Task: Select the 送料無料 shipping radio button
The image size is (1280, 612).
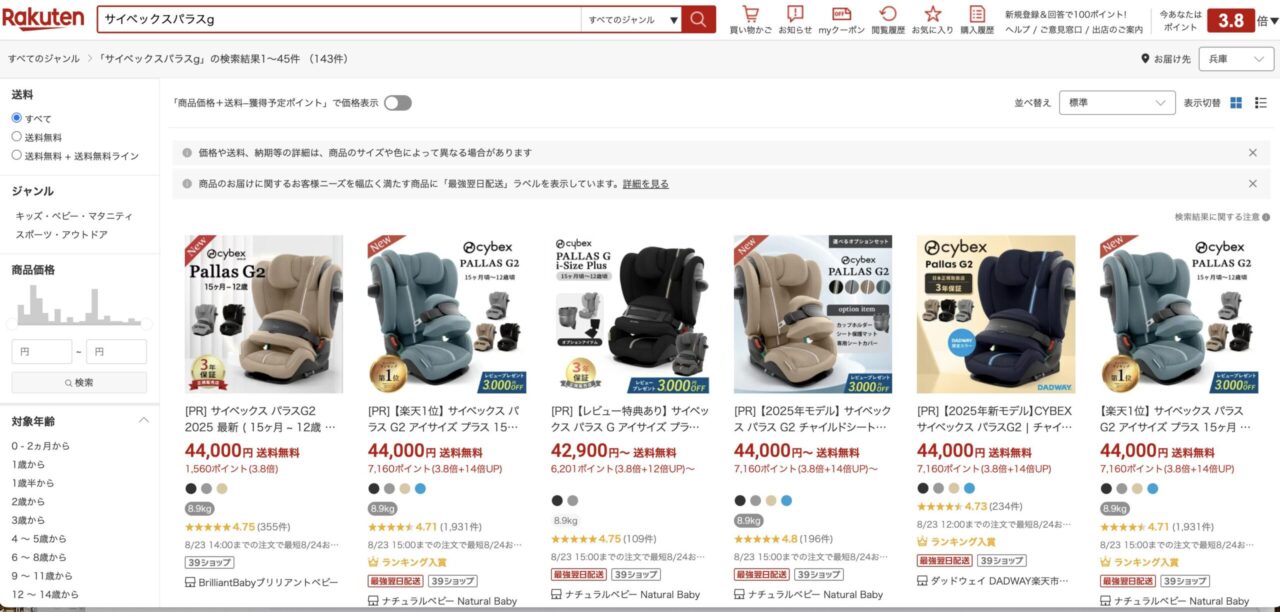Action: [x=16, y=137]
